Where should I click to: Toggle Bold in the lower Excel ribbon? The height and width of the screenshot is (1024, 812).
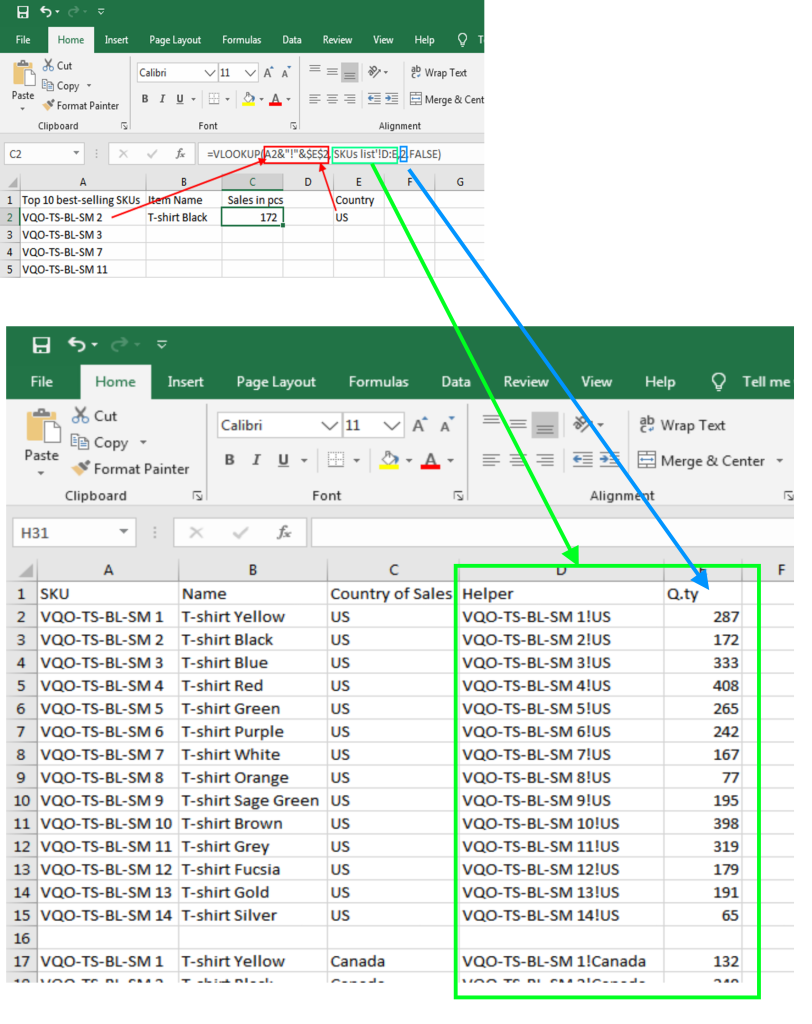click(230, 460)
